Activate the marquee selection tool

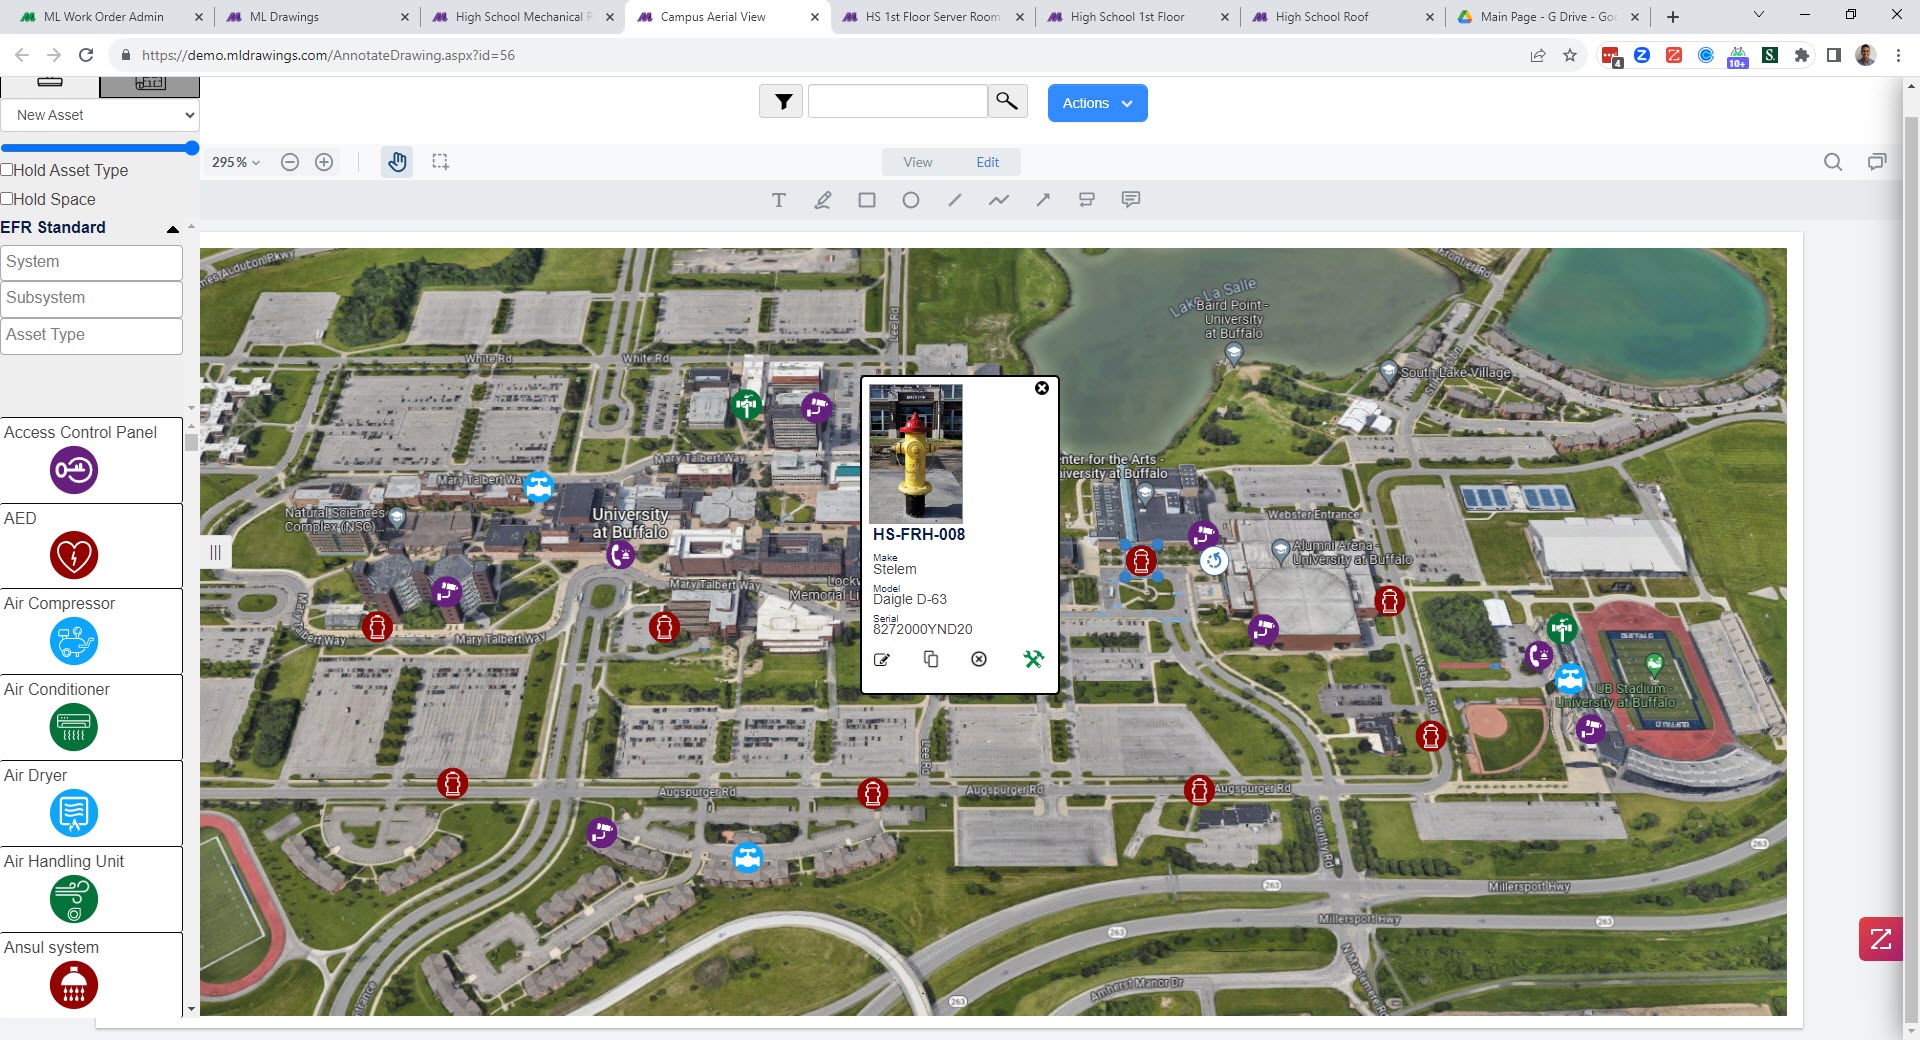[x=440, y=162]
